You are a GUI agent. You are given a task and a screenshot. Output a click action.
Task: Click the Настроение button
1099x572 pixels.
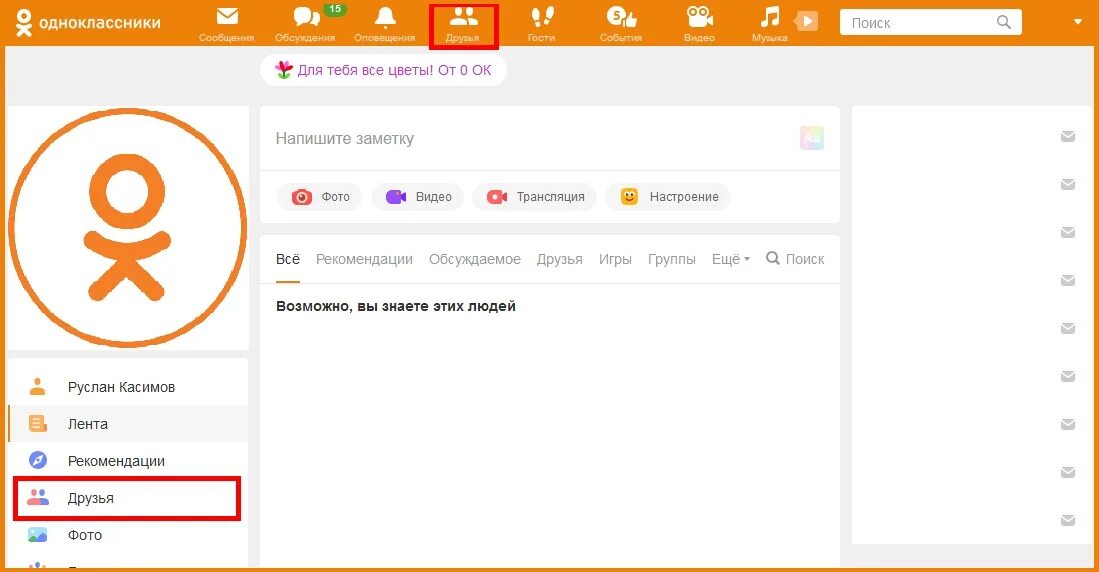(668, 197)
